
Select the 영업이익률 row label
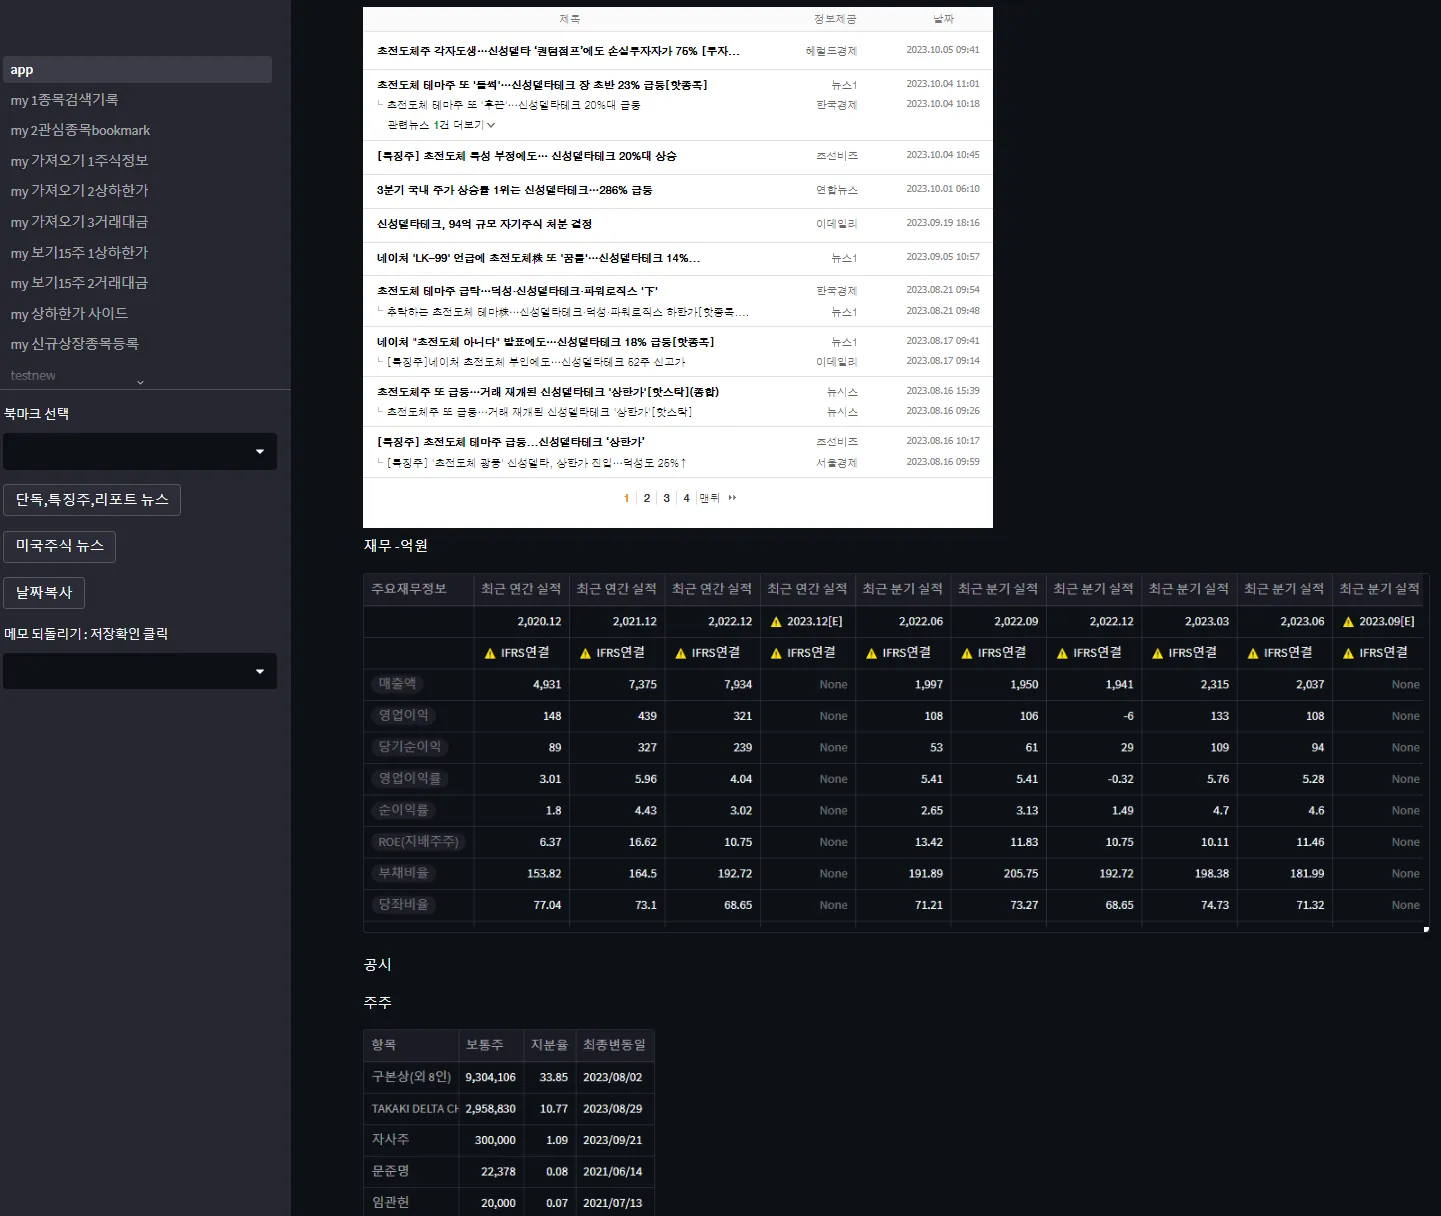pos(409,778)
